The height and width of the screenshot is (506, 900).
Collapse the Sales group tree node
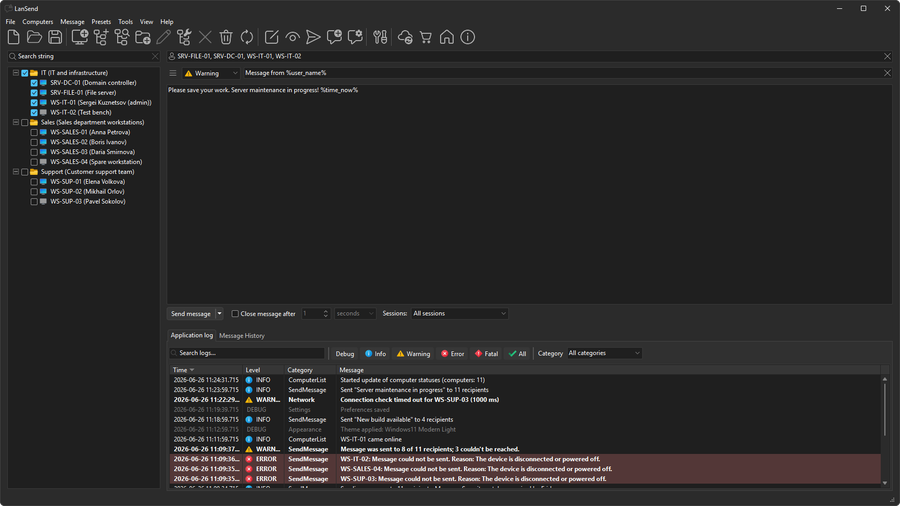pyautogui.click(x=16, y=122)
